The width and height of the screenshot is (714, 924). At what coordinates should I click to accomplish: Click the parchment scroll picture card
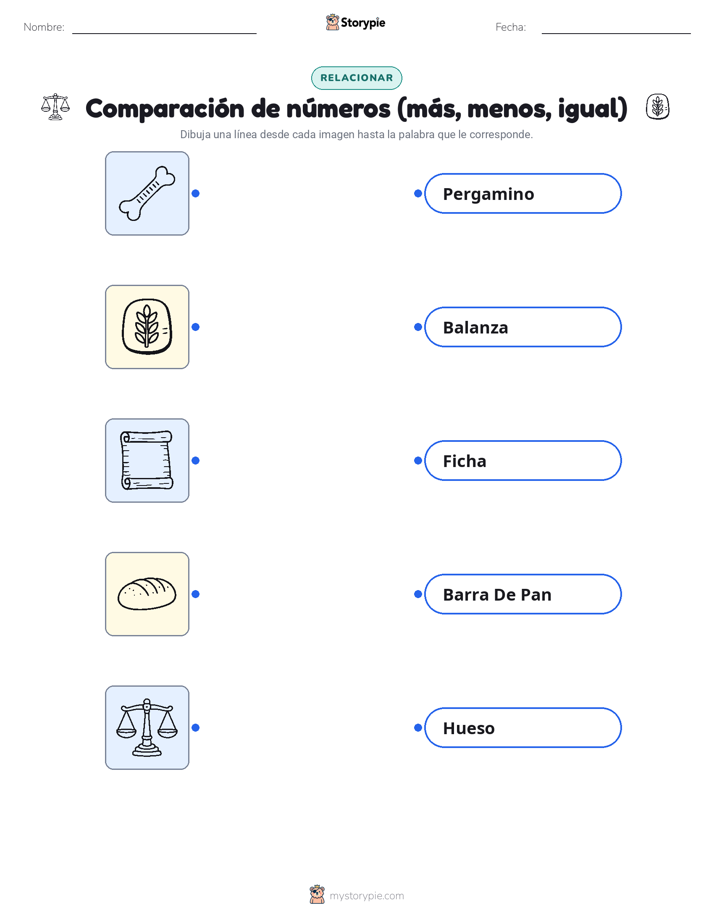147,460
